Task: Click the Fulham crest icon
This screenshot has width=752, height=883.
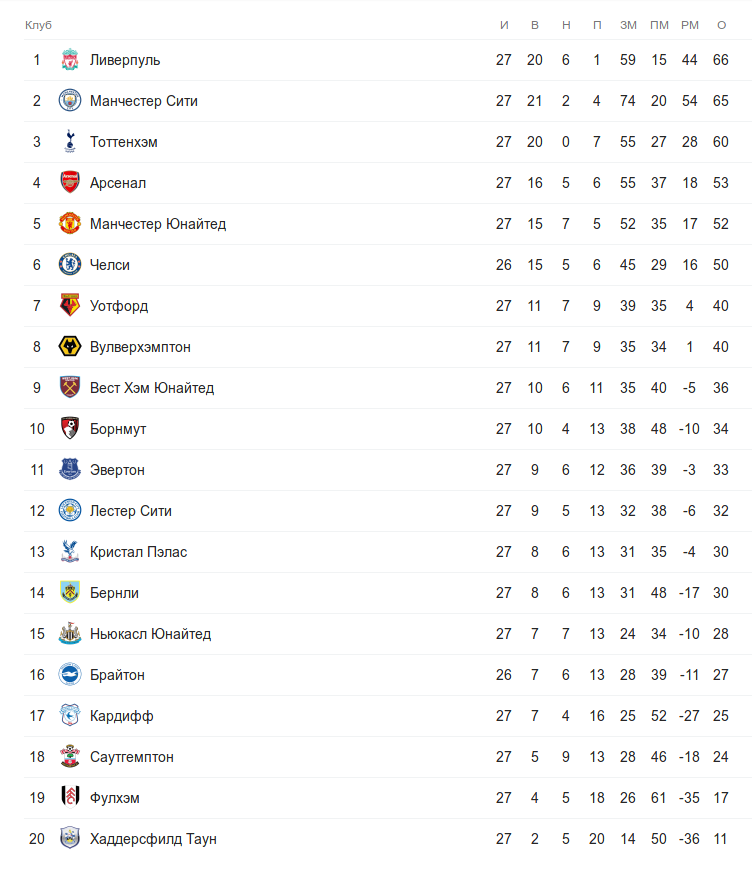Action: click(69, 798)
